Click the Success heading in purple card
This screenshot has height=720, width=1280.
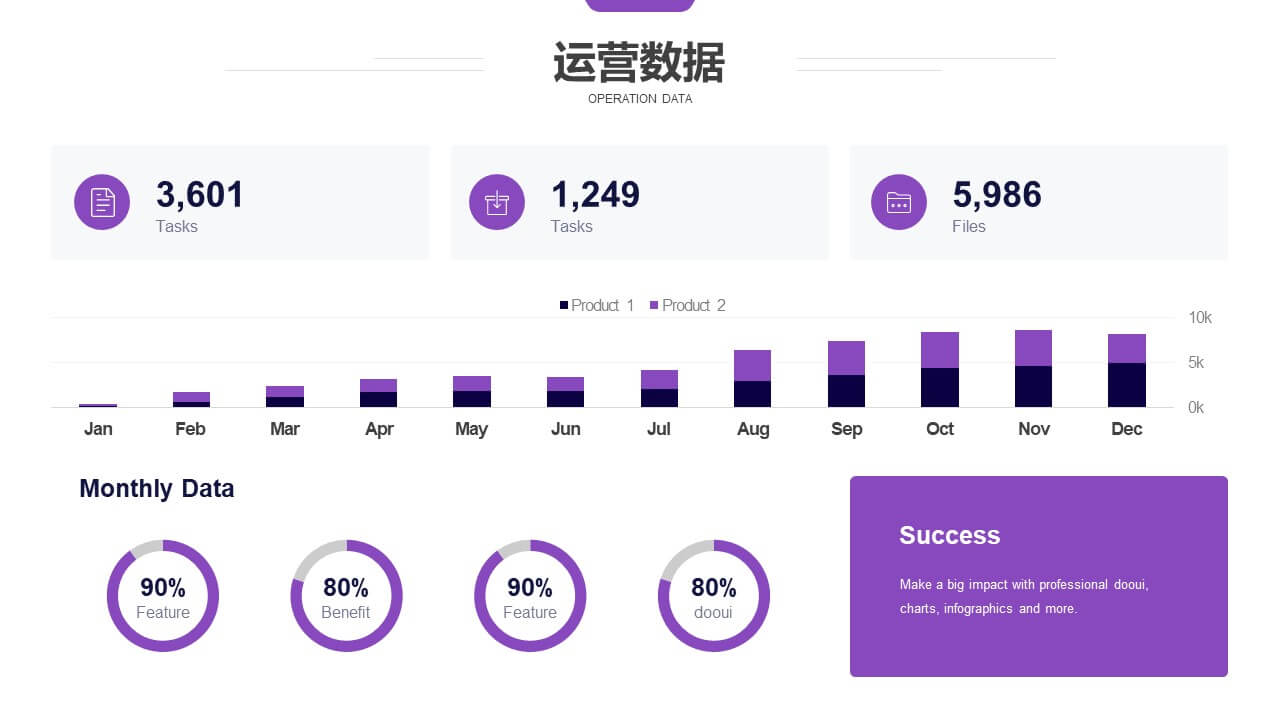tap(949, 535)
